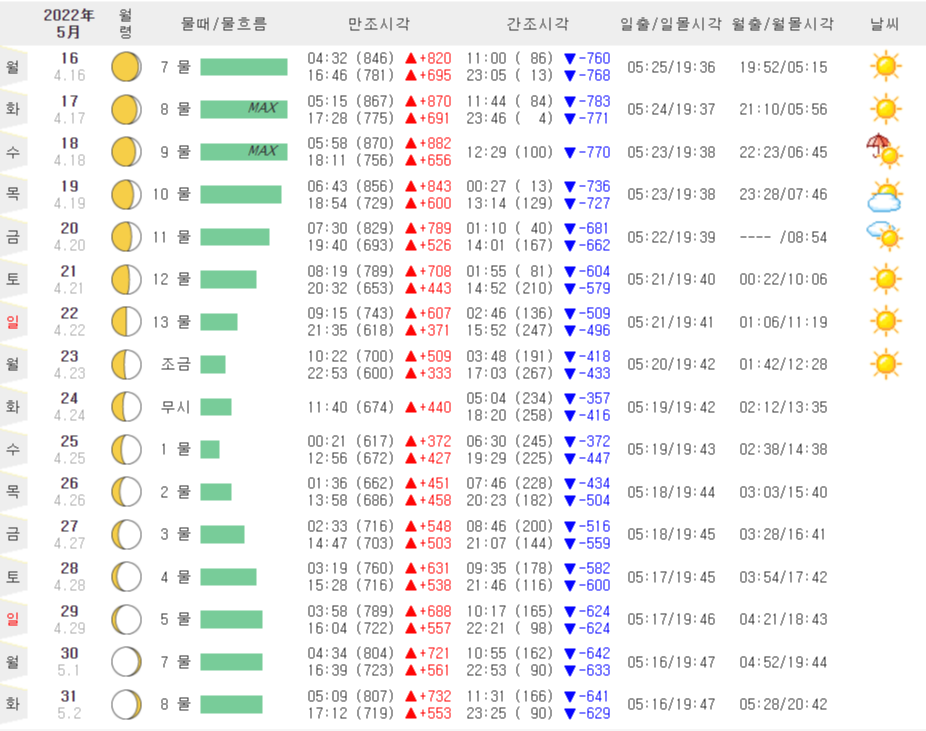
Task: Click the single high tide 11:40 (674)
Action: [350, 407]
